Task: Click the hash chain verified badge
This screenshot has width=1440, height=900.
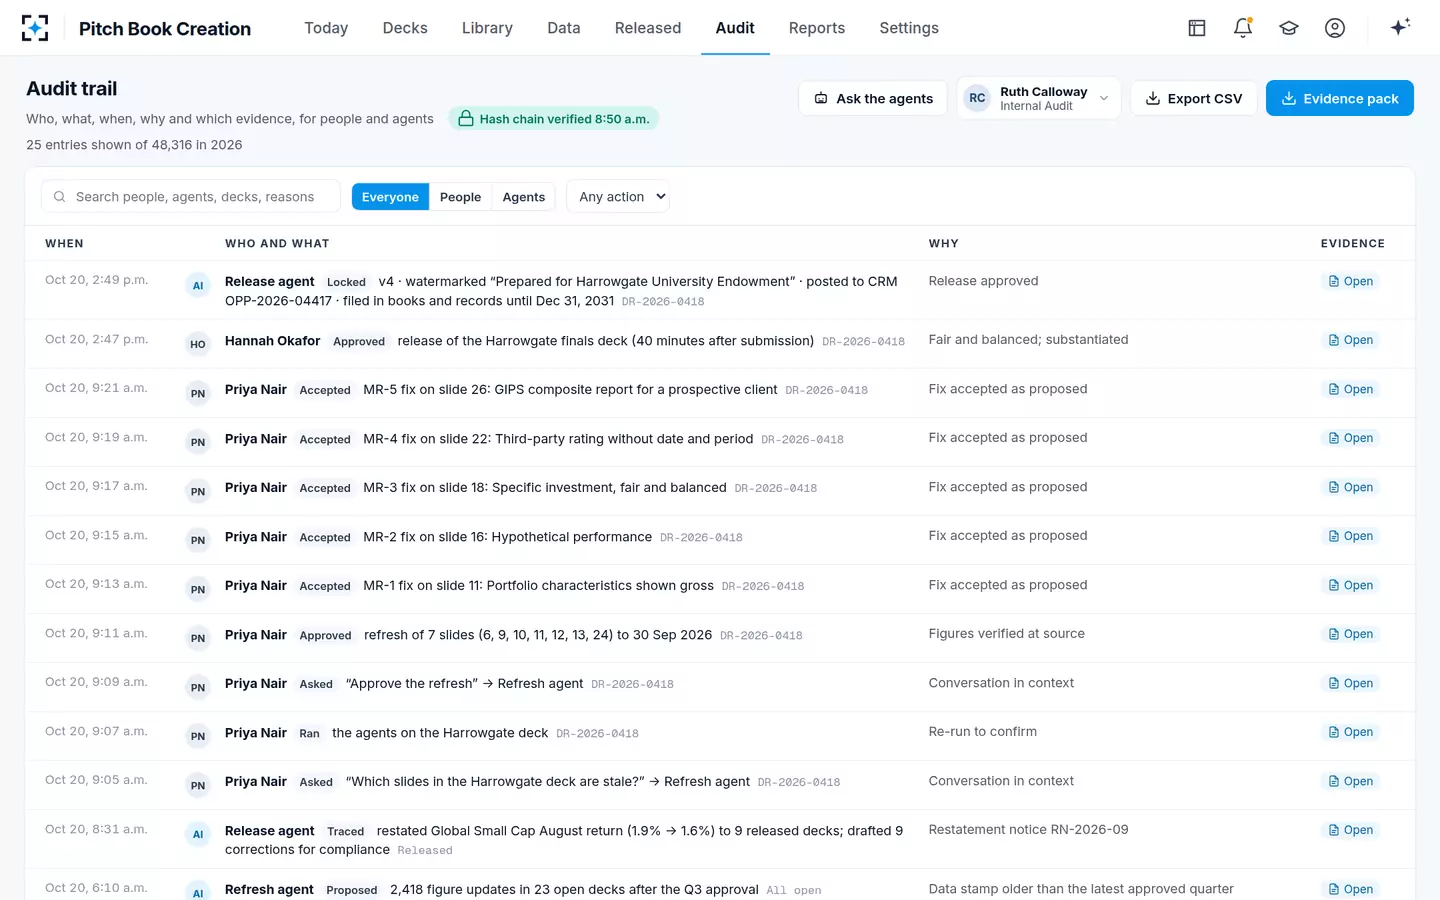Action: pyautogui.click(x=554, y=119)
